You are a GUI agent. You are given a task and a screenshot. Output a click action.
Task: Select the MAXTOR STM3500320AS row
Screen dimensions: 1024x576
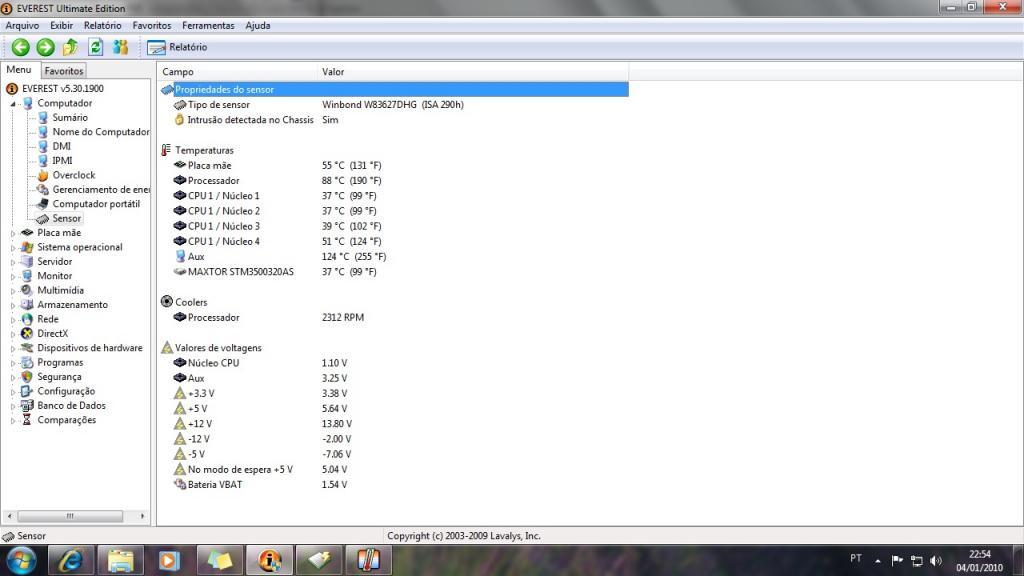tap(394, 272)
